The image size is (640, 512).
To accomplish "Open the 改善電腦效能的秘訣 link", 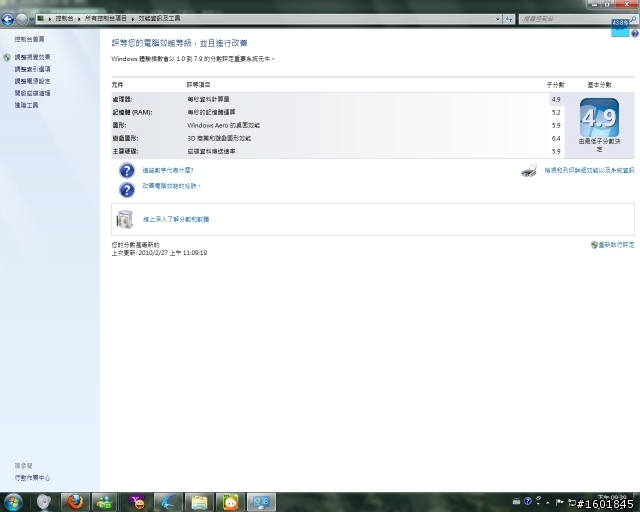I will coord(171,186).
